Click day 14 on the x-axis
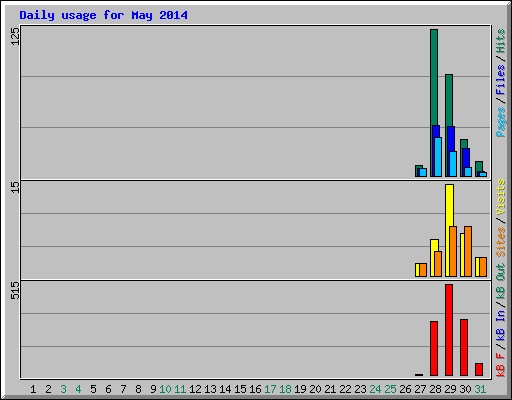 click(x=225, y=389)
